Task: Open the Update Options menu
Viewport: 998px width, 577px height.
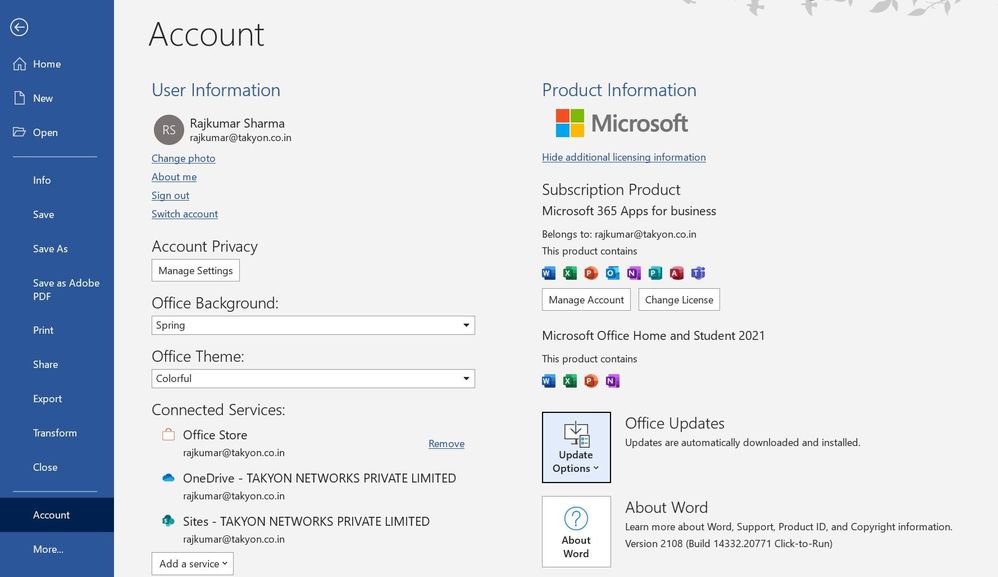Action: 576,447
